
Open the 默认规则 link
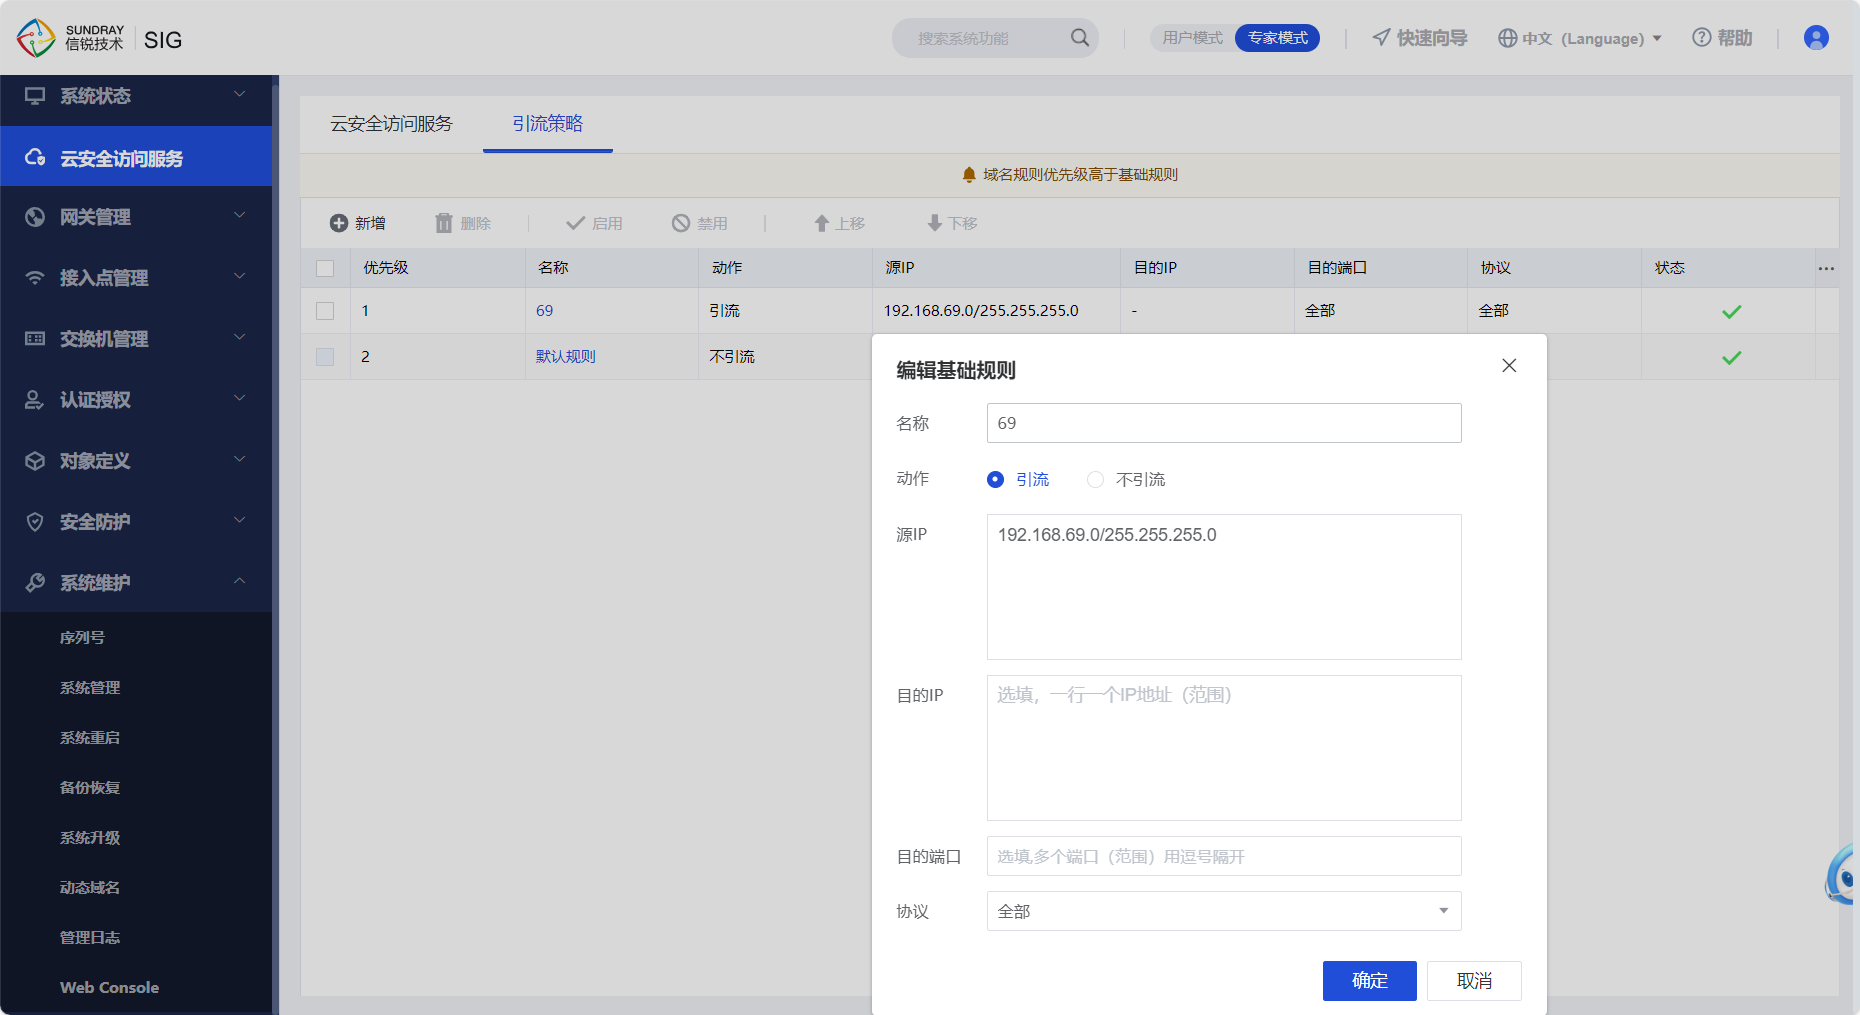click(566, 357)
